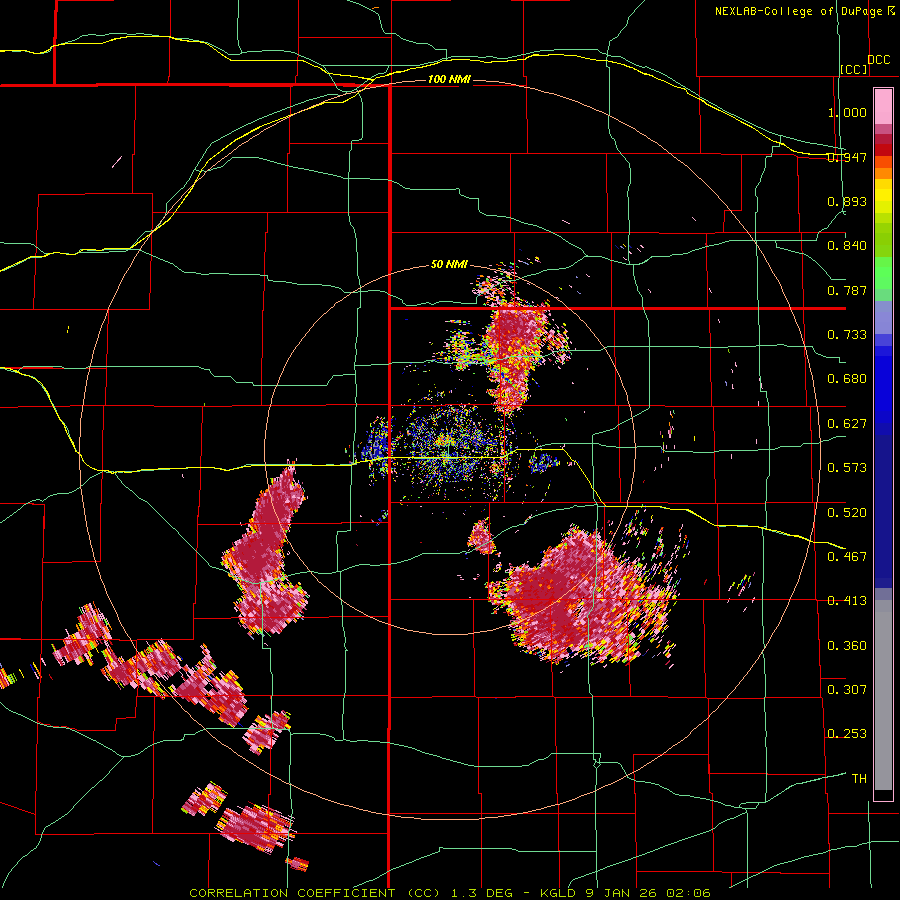Select the 0.627 scale value
The image size is (900, 900).
[x=847, y=424]
